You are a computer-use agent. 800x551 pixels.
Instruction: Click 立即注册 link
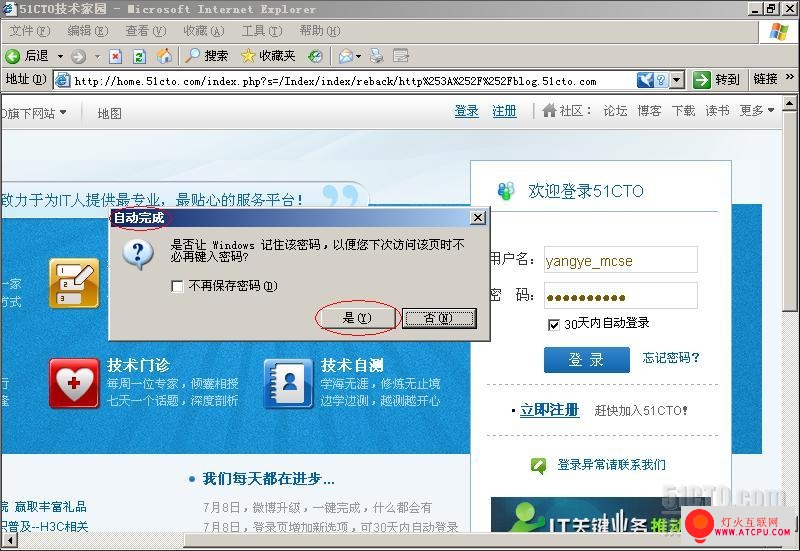coord(549,410)
